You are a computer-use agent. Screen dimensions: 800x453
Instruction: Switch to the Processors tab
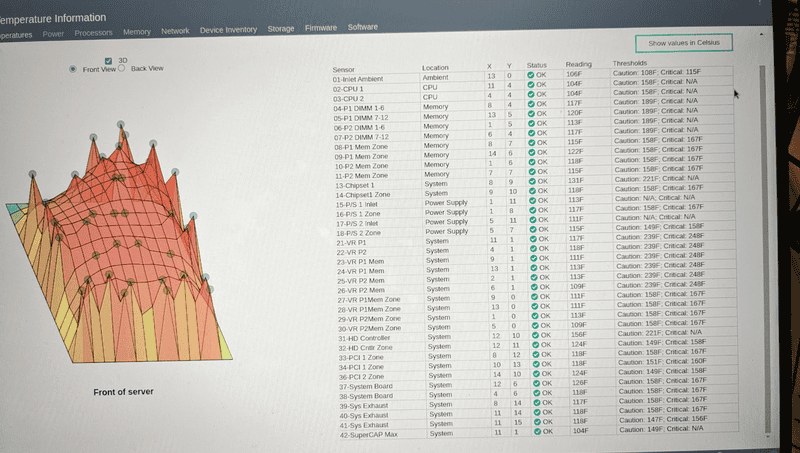(93, 33)
